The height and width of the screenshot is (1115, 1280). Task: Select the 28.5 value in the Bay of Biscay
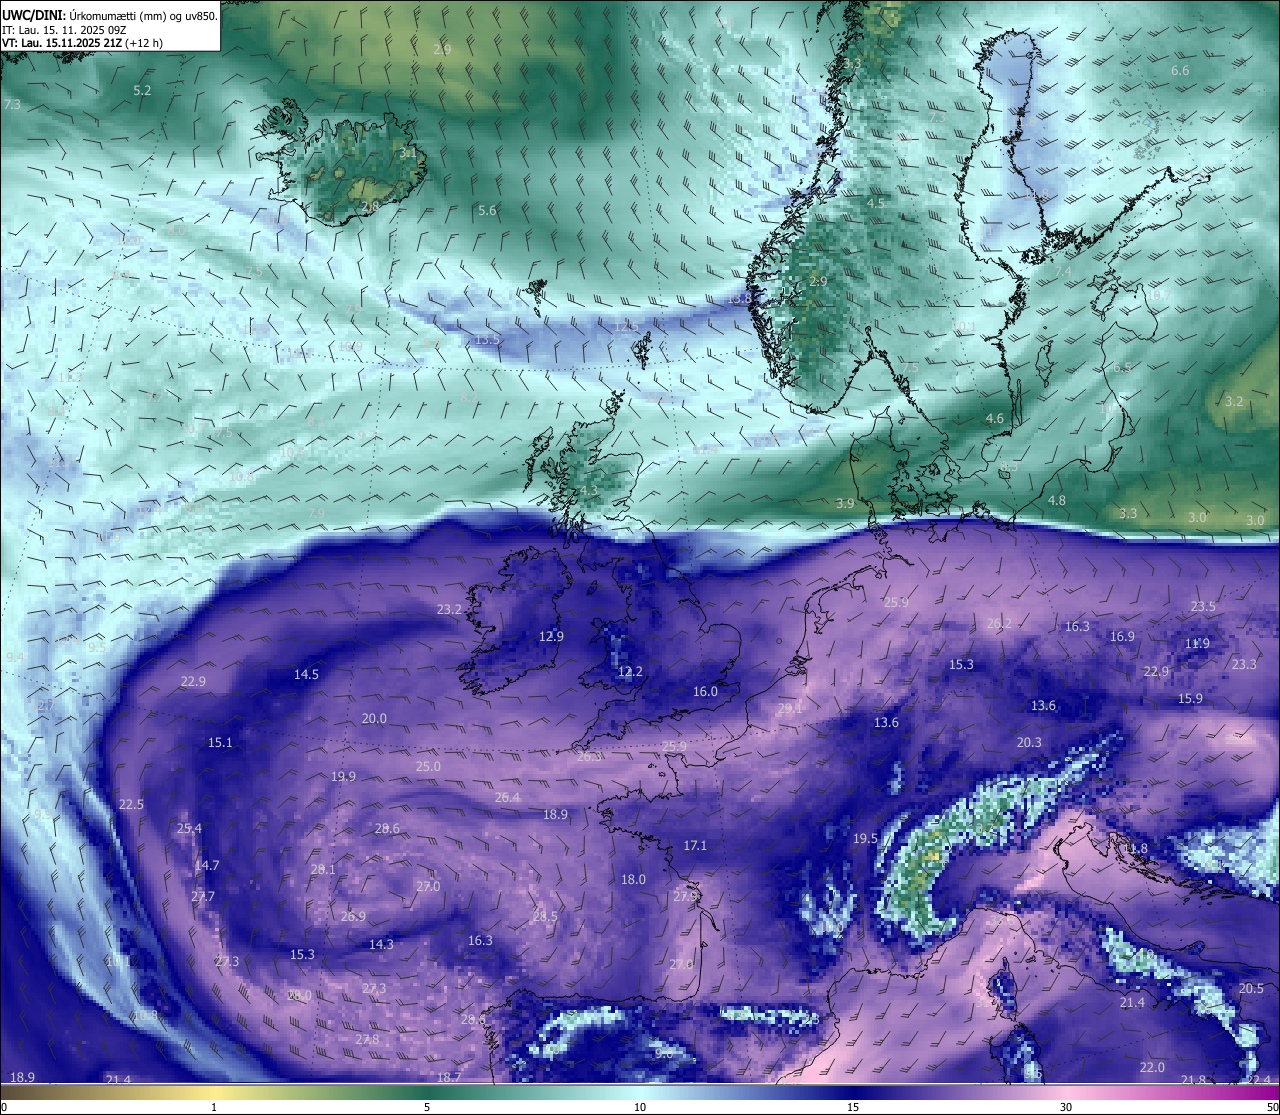point(545,917)
